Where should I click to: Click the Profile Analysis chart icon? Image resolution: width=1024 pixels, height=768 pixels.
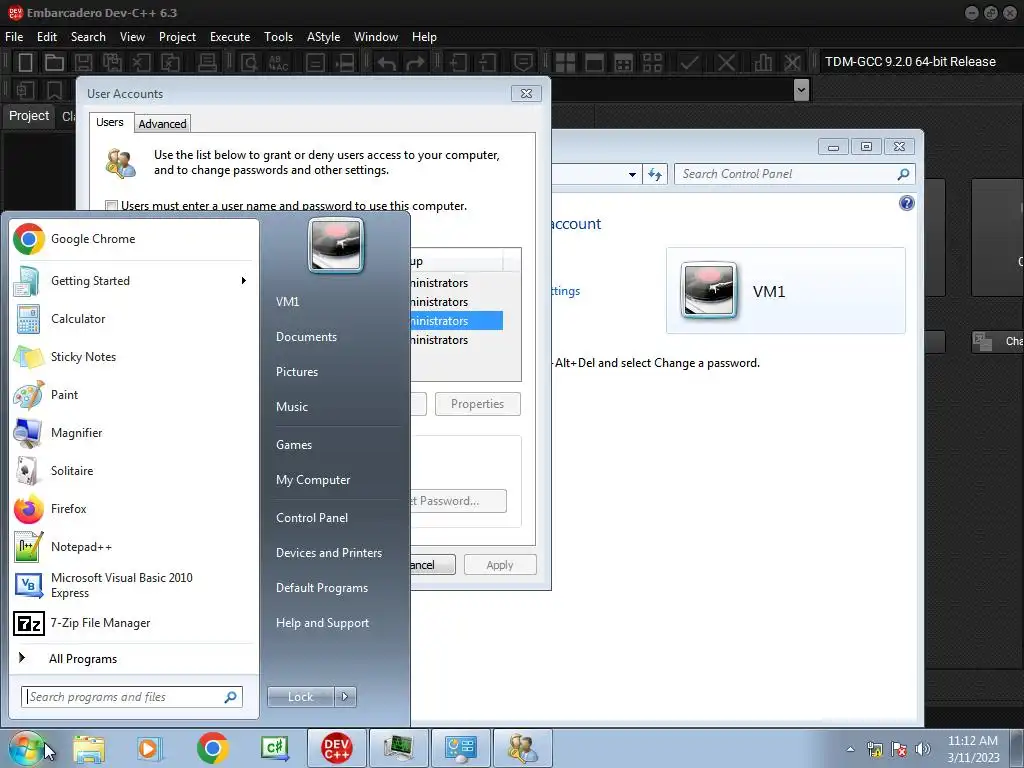point(762,63)
